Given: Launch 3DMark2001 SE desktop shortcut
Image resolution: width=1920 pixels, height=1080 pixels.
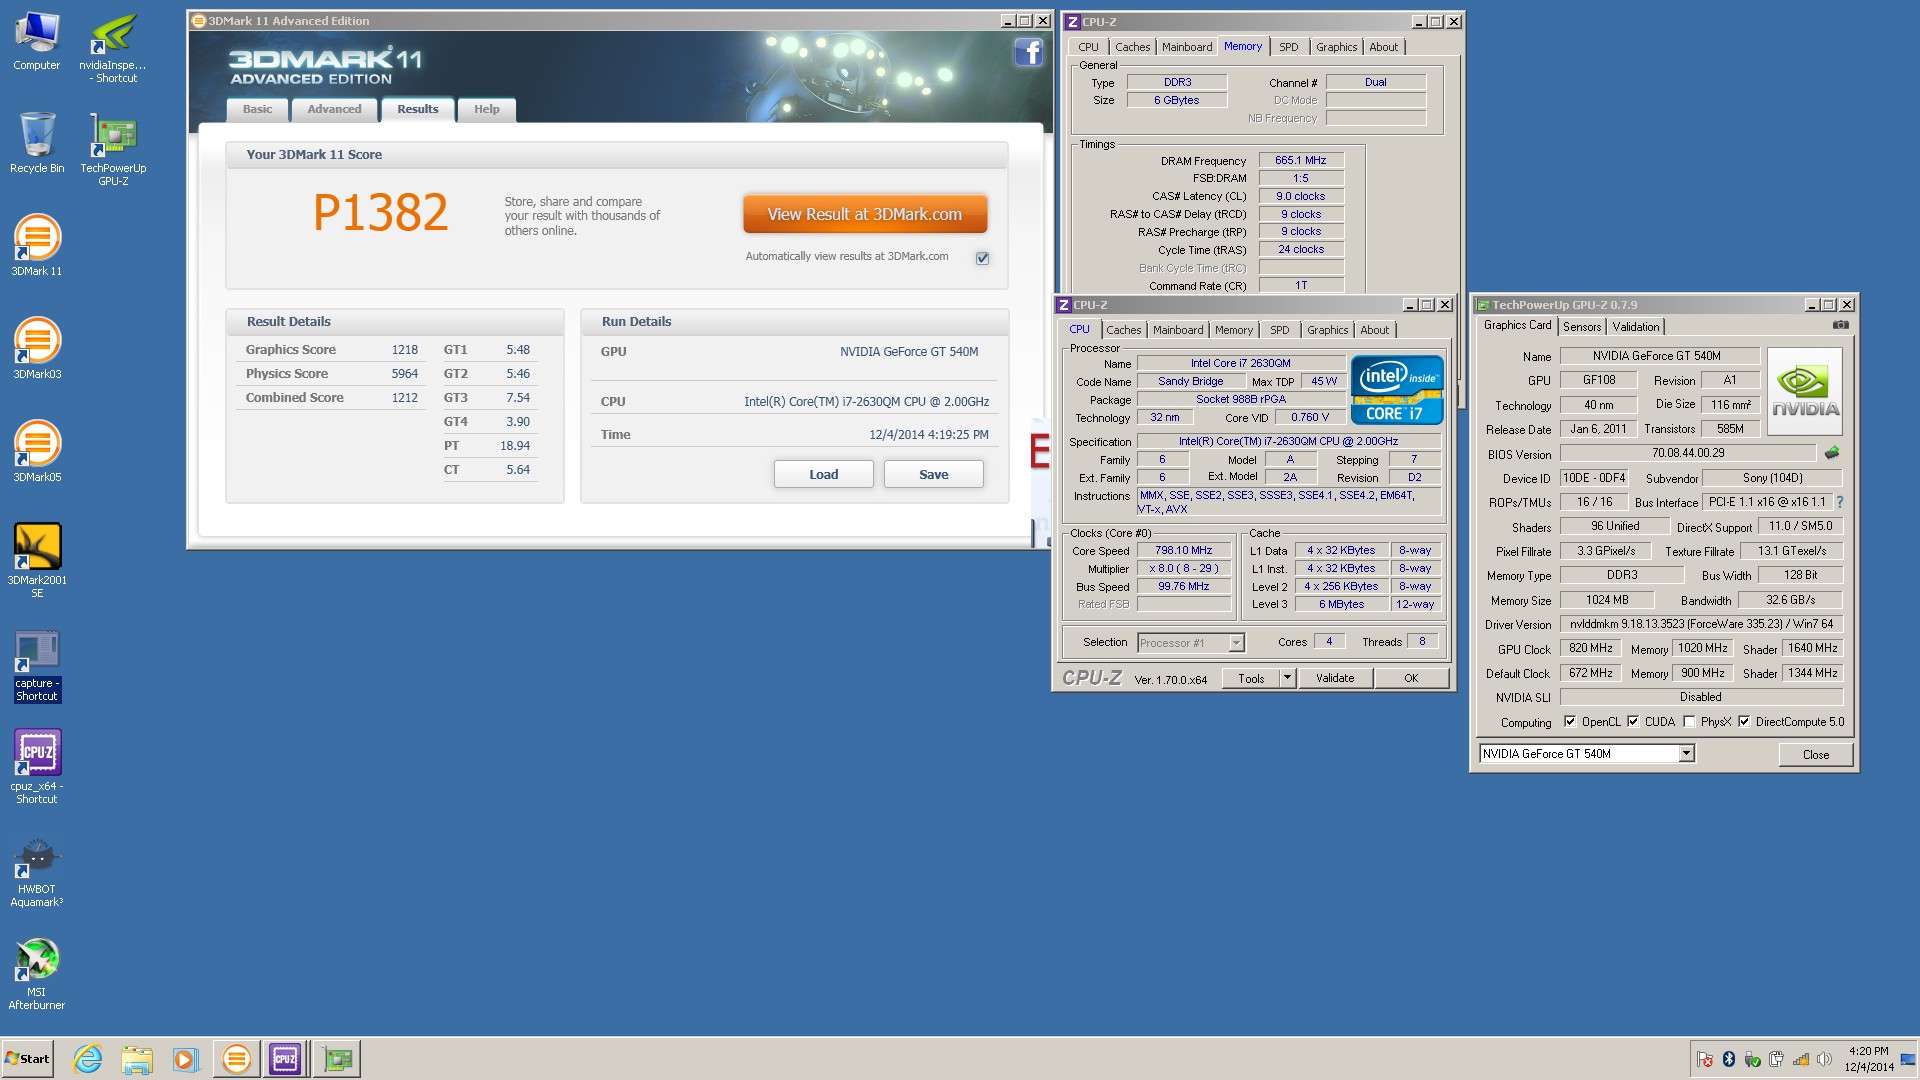Looking at the screenshot, I should (37, 560).
